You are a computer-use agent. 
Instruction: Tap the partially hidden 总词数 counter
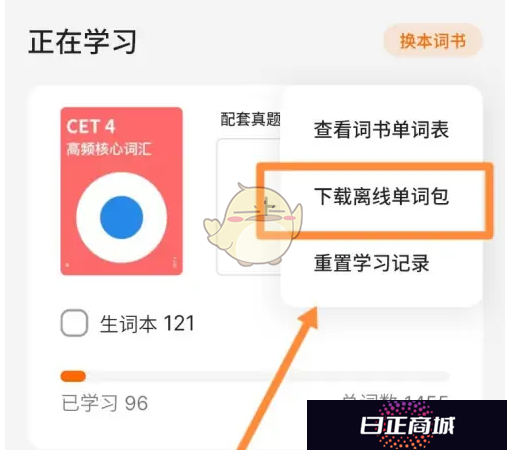pyautogui.click(x=395, y=397)
